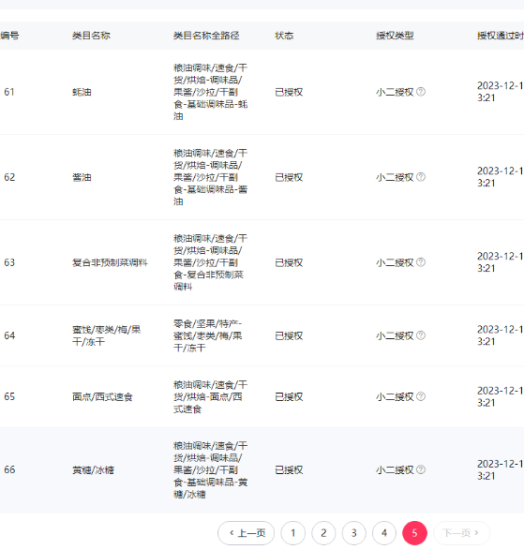Screen dimensions: 524x550
Task: Open page 4 of the category list
Action: pyautogui.click(x=384, y=533)
